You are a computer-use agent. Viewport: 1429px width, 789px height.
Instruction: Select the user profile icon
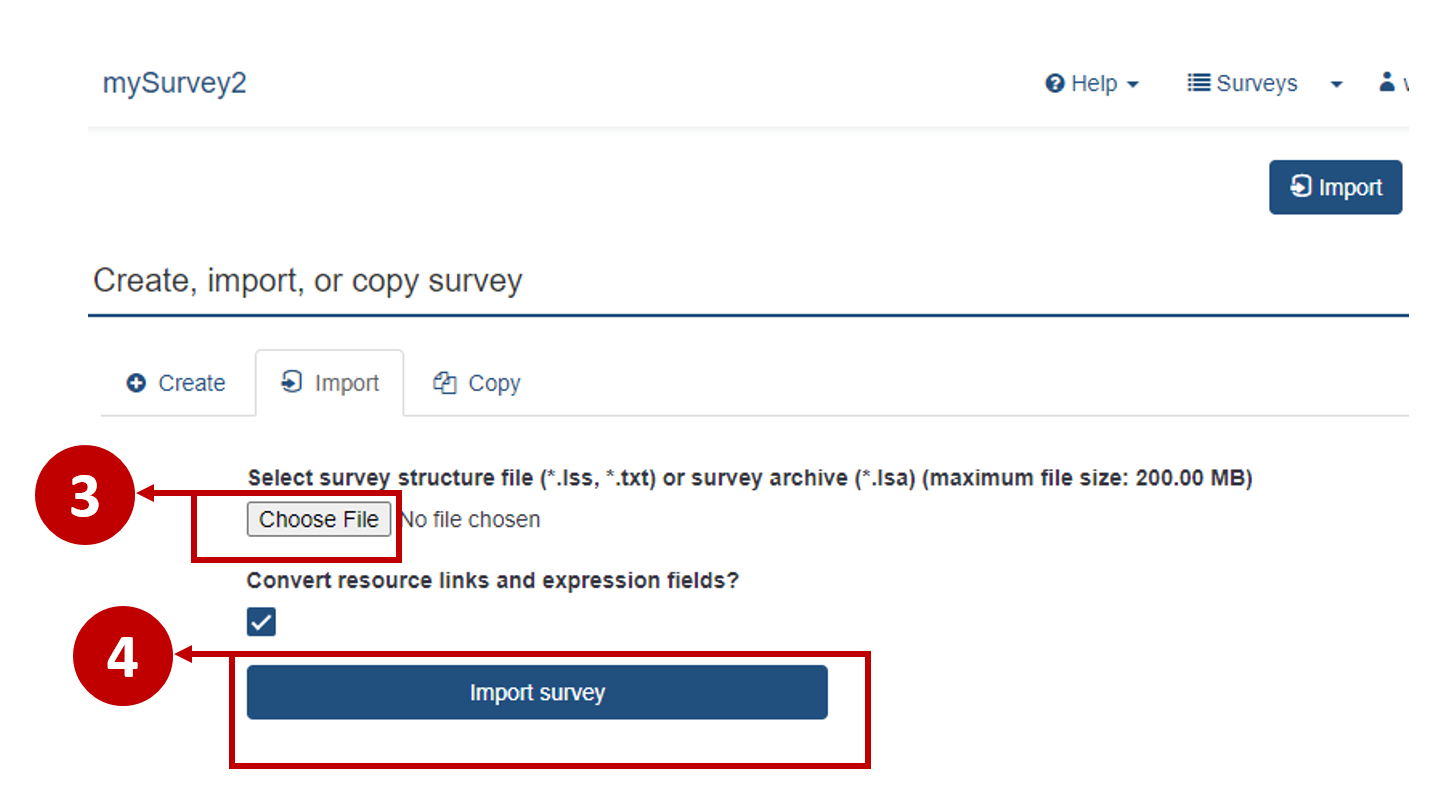[1386, 82]
